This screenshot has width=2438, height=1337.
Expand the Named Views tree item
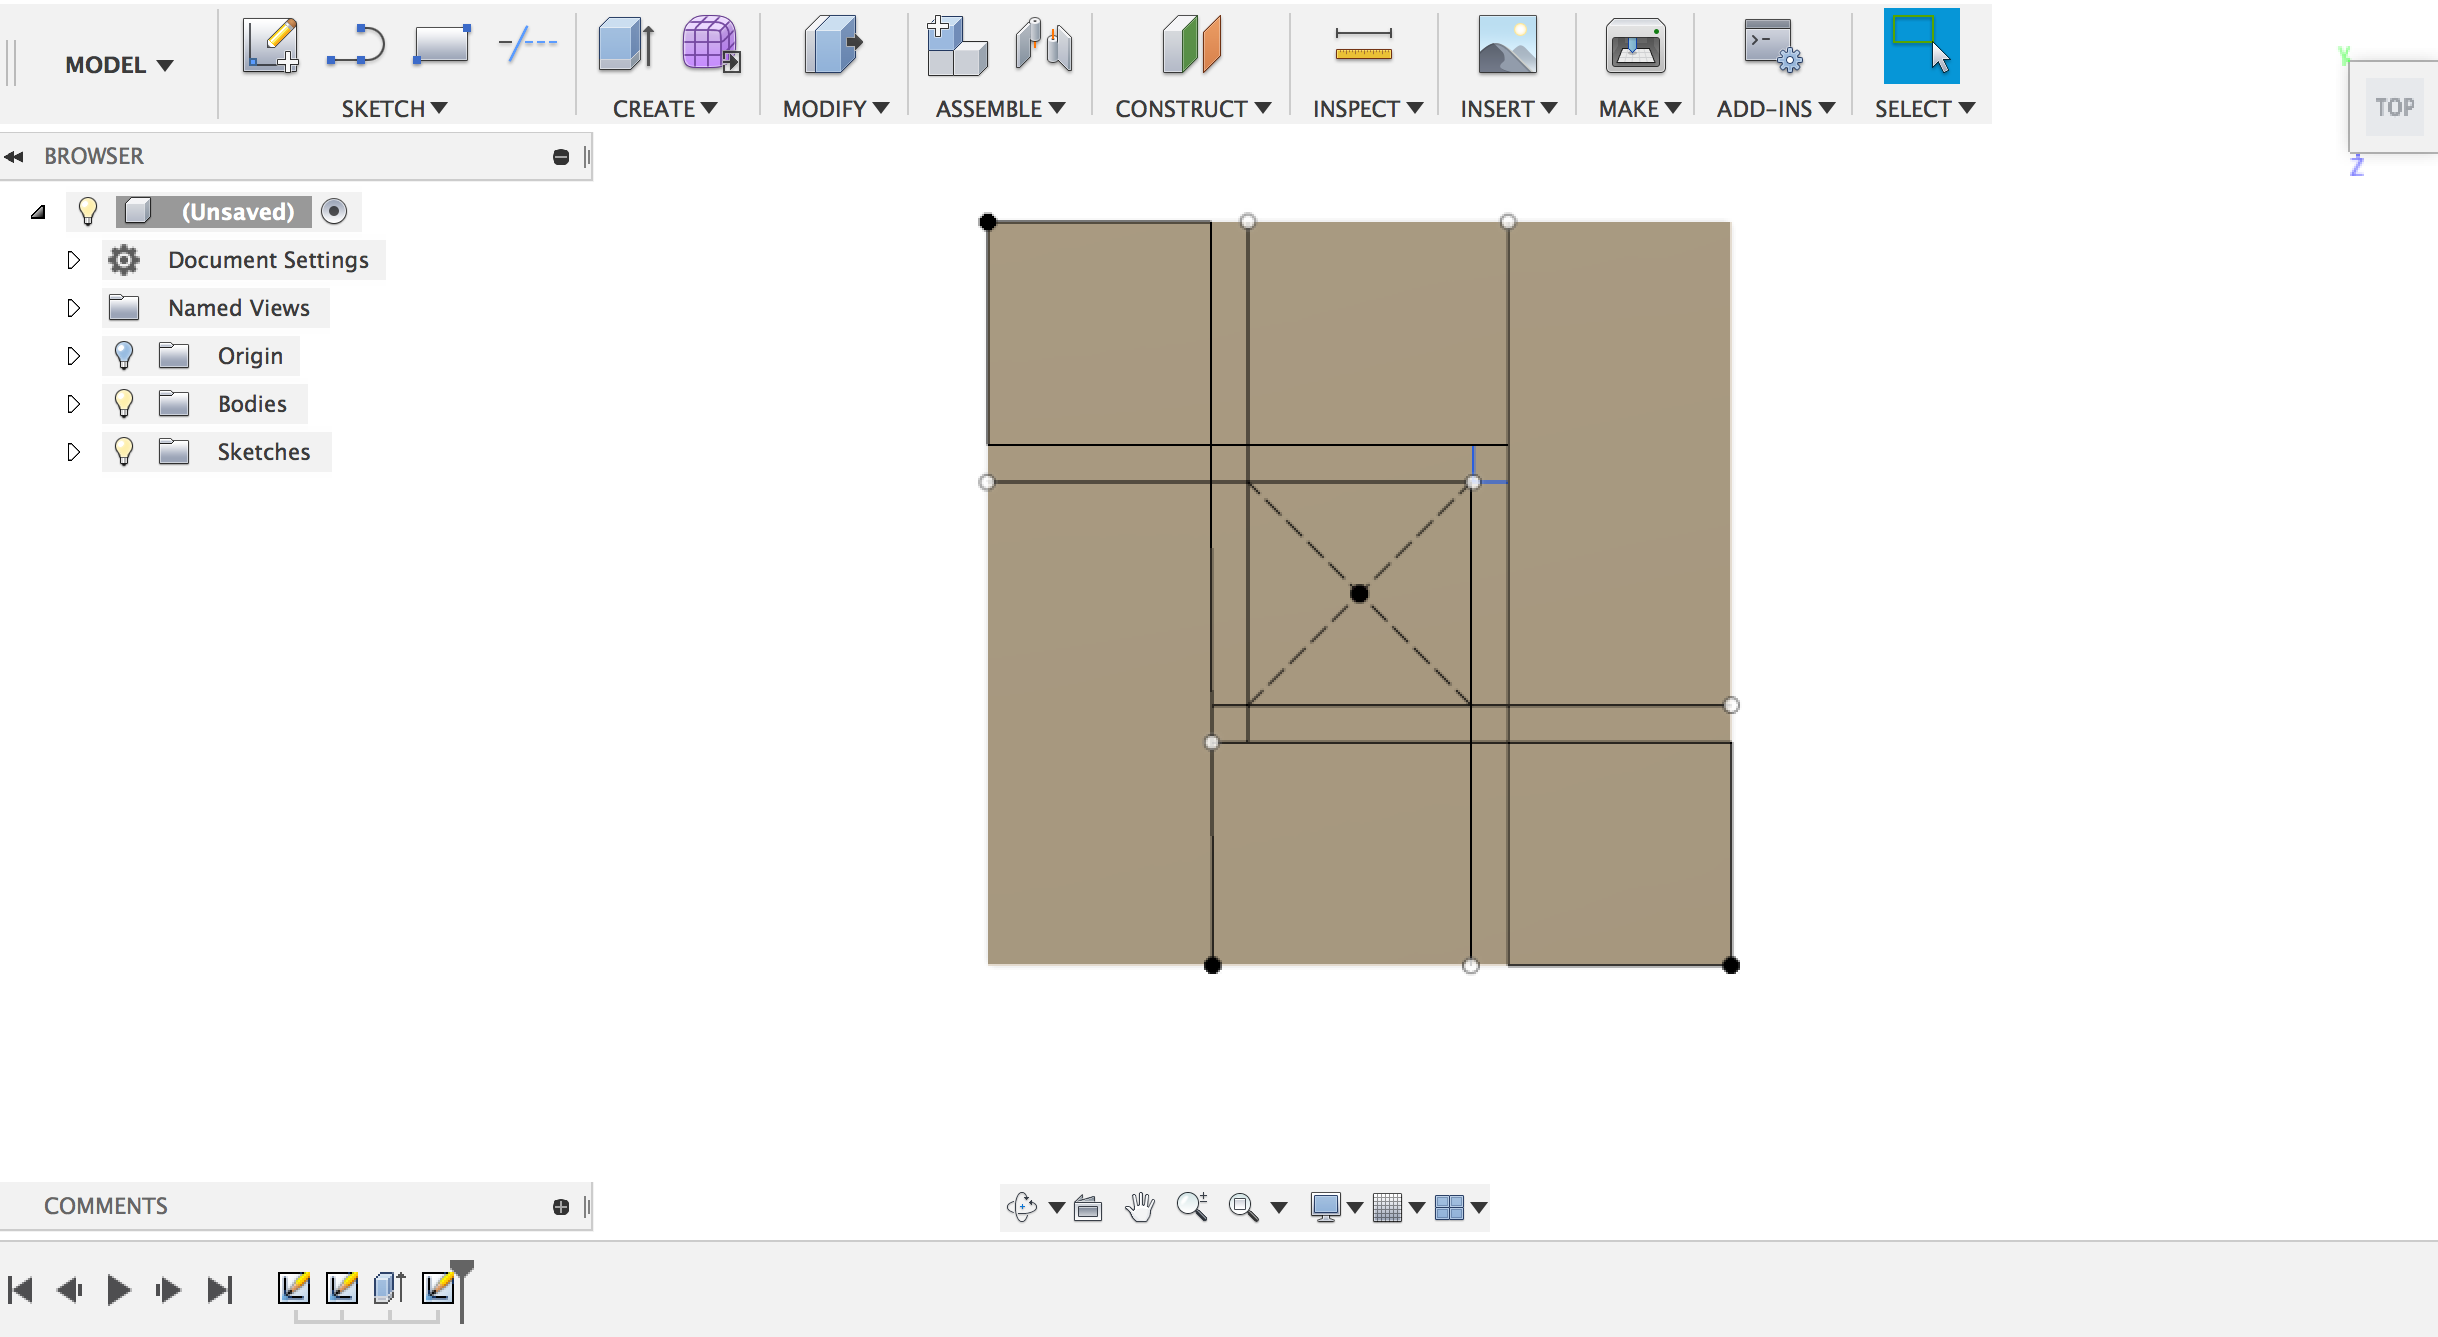click(73, 308)
